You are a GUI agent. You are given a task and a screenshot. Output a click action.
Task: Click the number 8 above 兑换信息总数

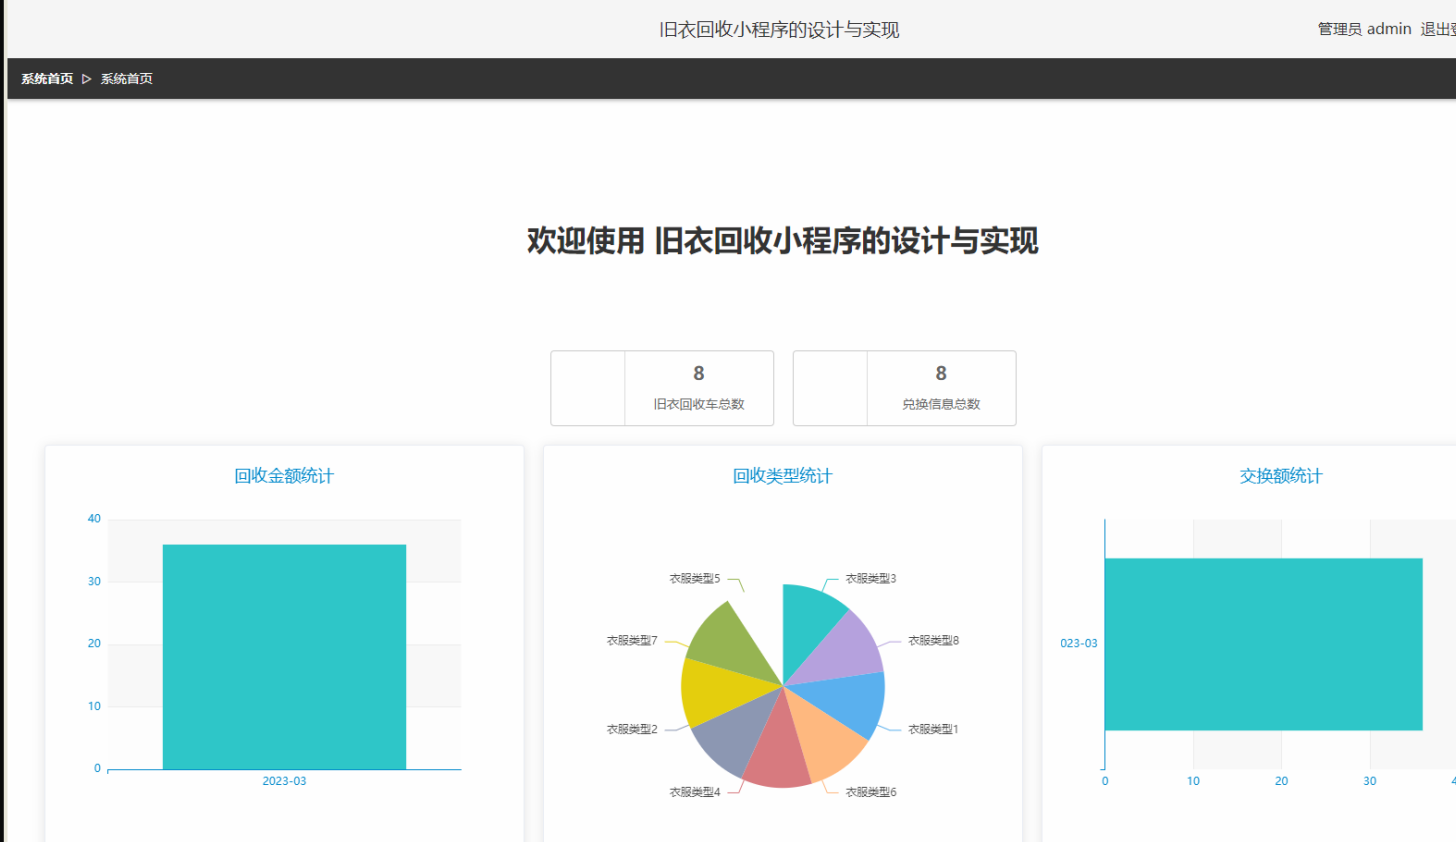(941, 373)
